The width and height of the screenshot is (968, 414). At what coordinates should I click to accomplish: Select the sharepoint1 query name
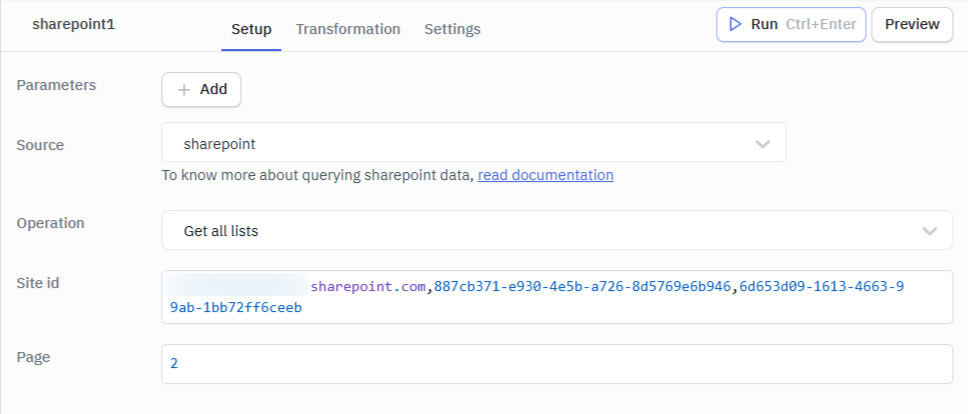pos(73,25)
